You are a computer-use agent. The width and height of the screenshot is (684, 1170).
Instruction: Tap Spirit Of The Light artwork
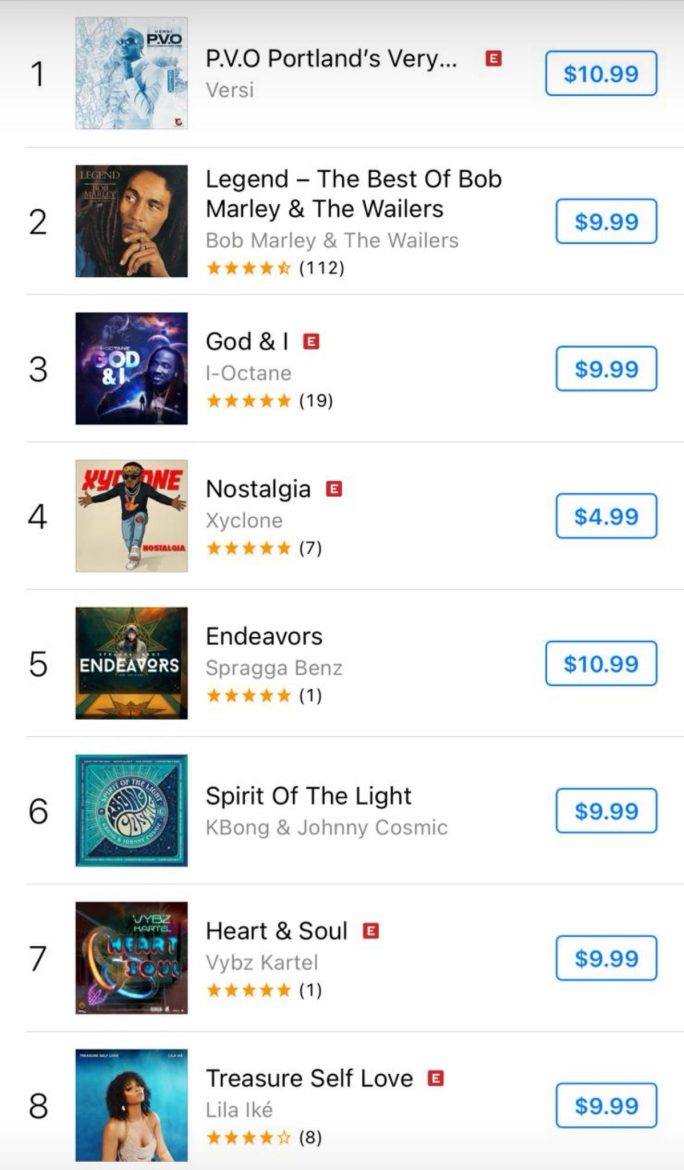(x=131, y=810)
